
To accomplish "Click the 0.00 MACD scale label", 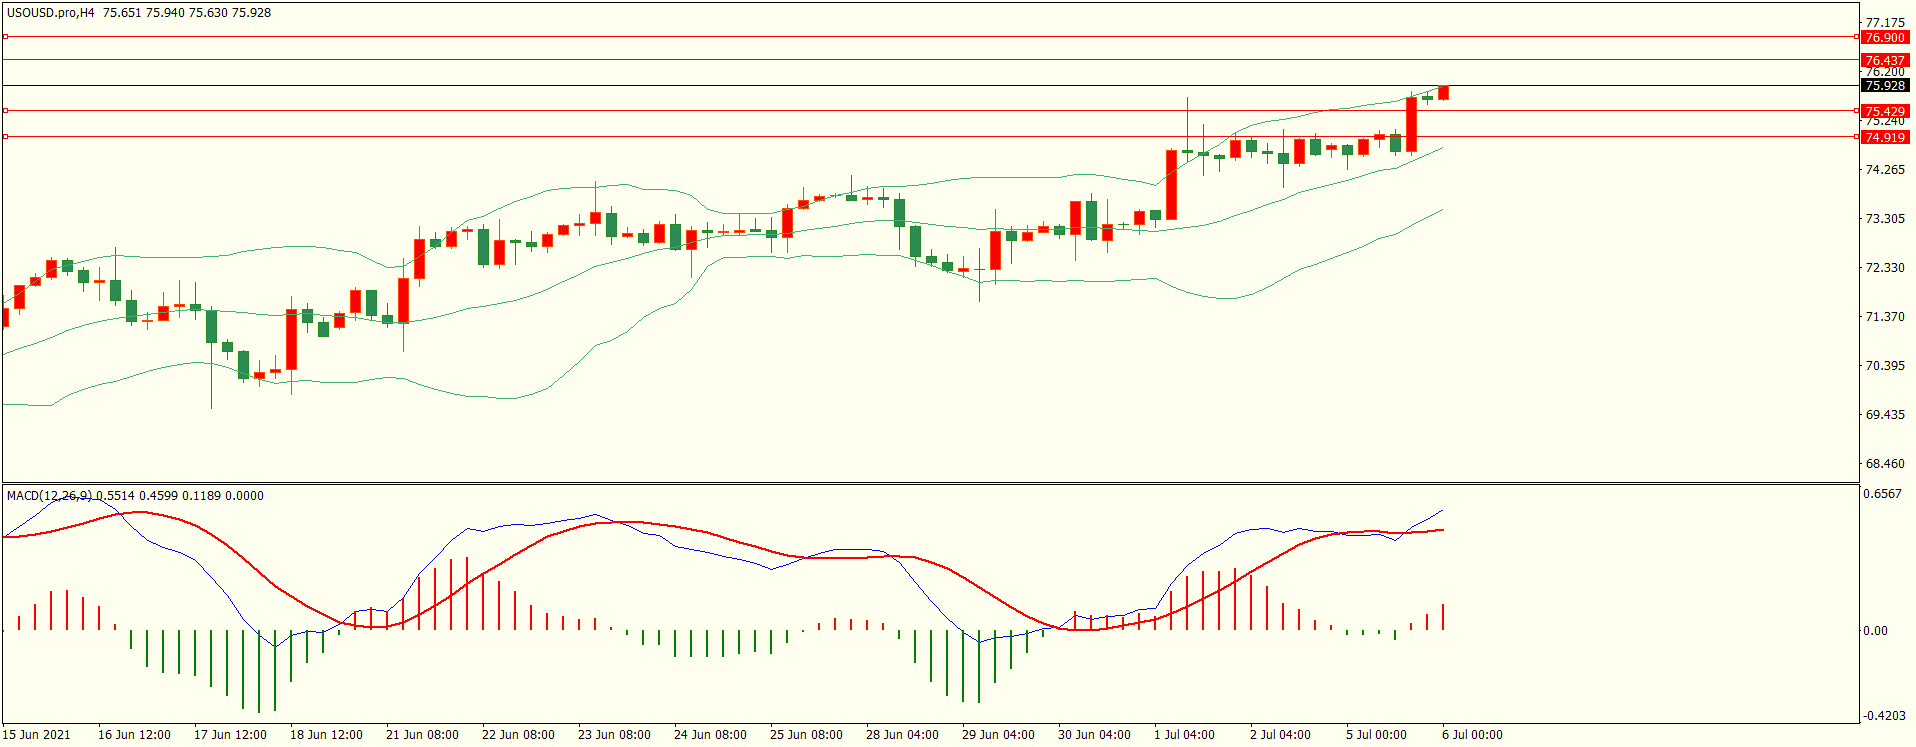I will 1876,631.
